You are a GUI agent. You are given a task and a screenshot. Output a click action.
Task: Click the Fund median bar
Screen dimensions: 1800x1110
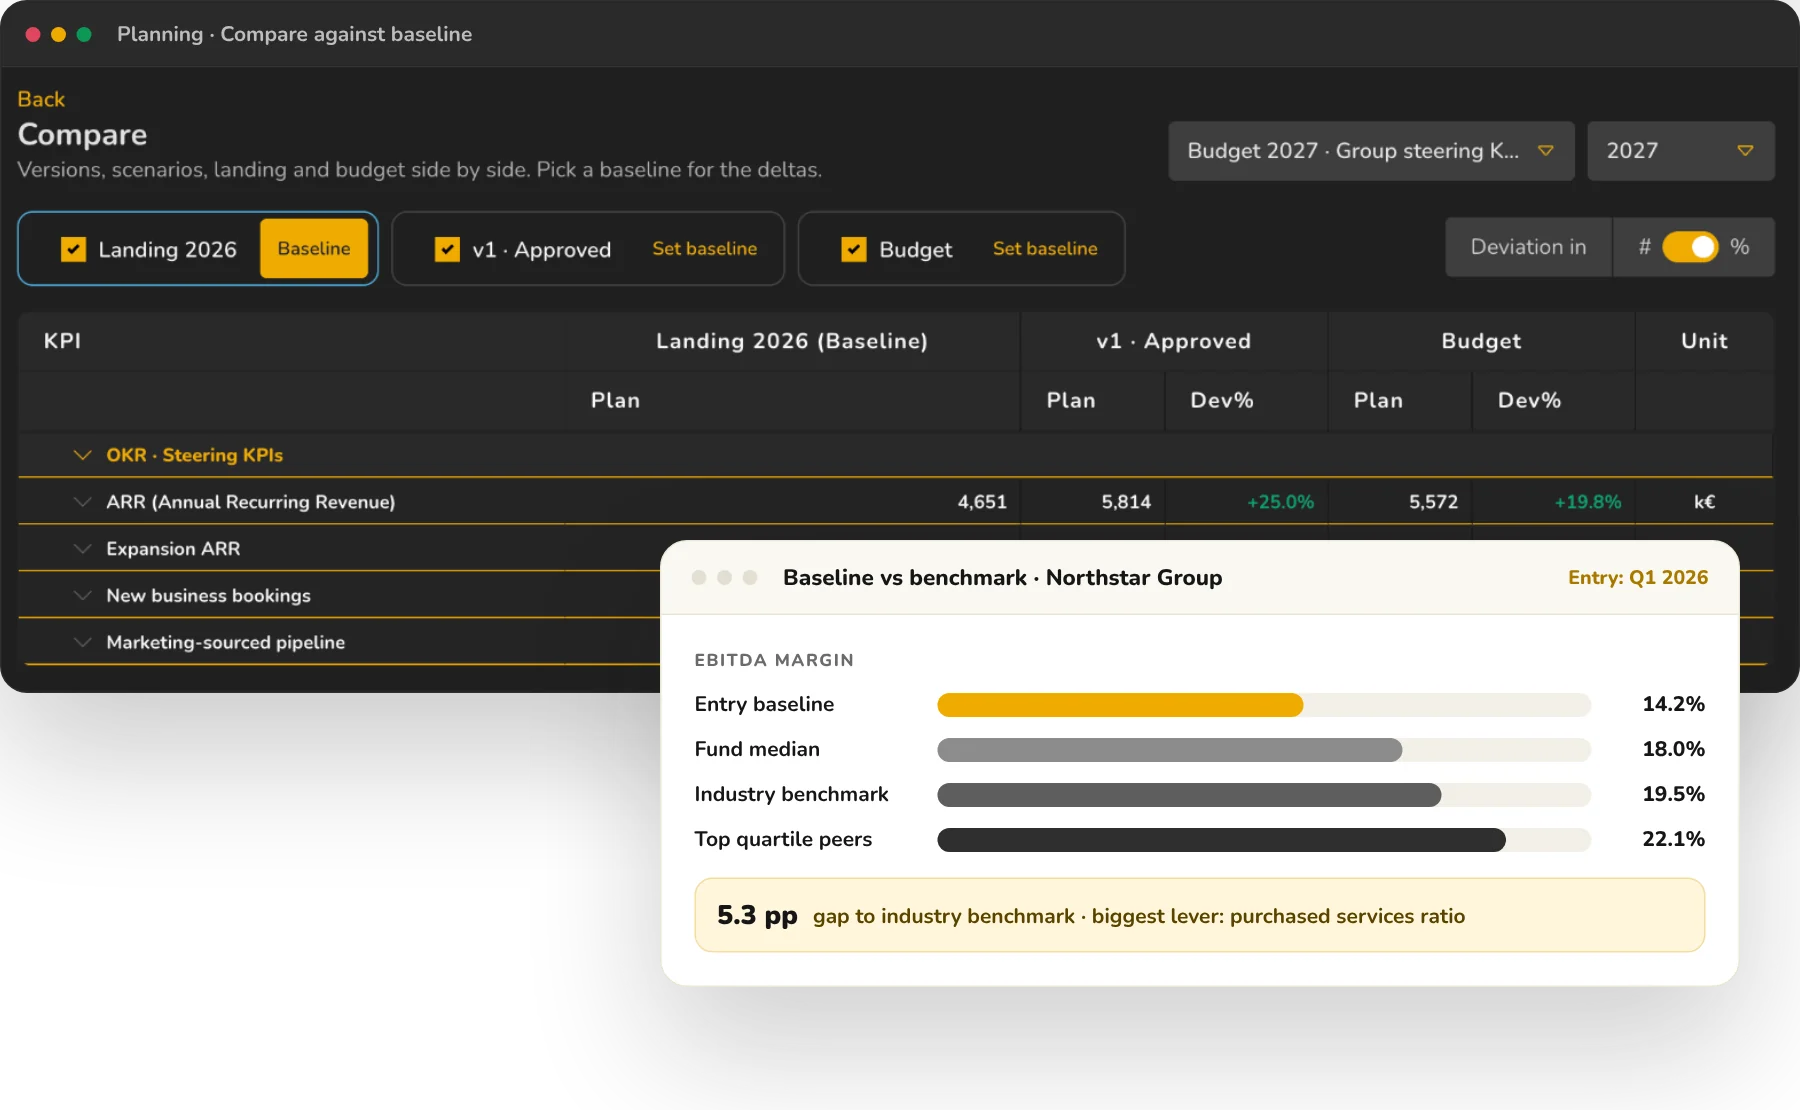1169,750
